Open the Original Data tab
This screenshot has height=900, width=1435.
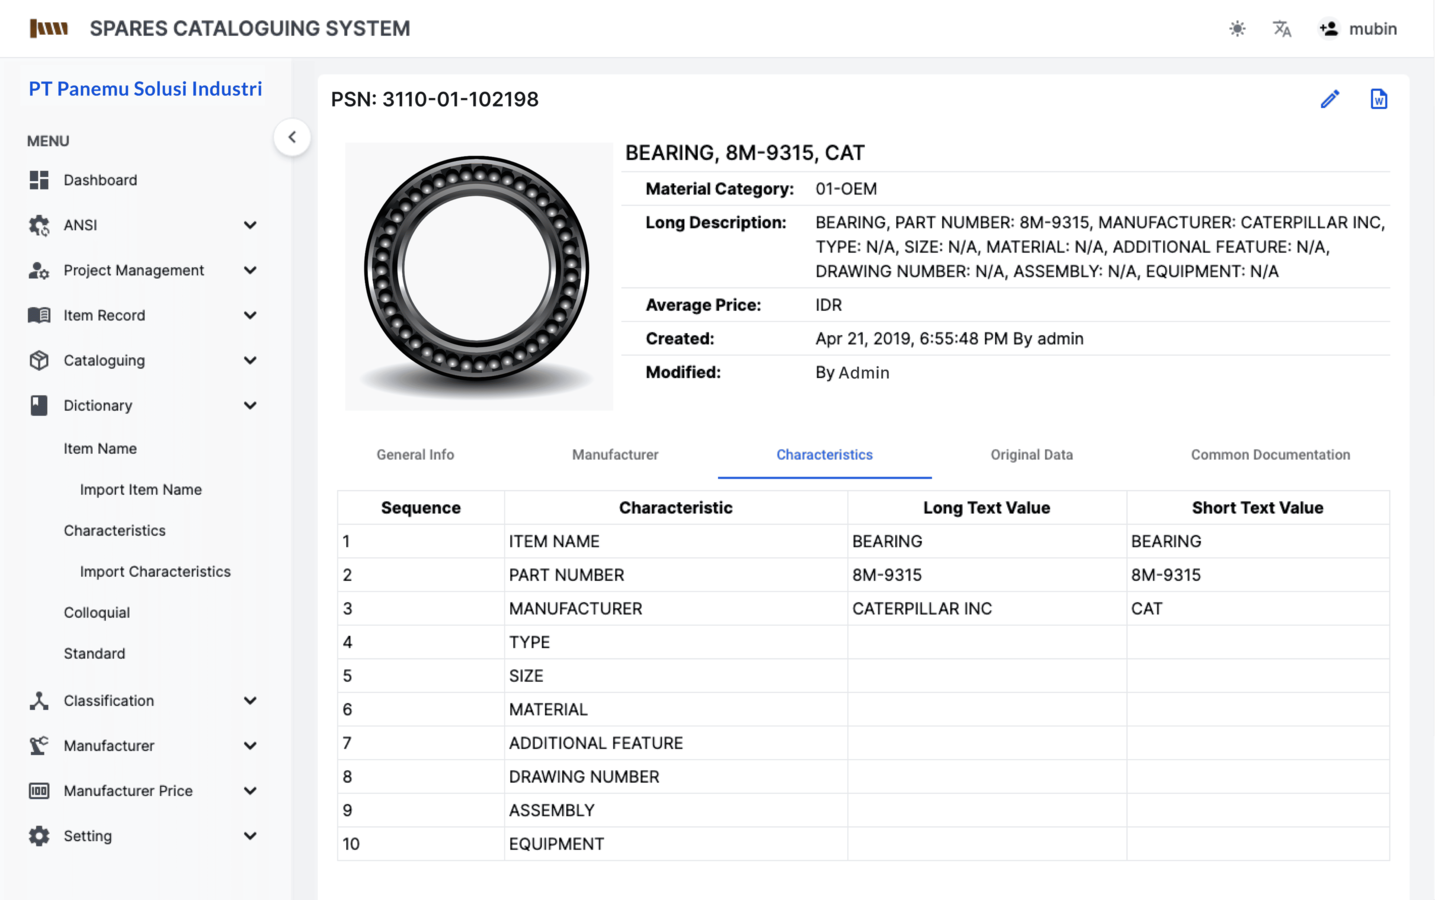1031,455
